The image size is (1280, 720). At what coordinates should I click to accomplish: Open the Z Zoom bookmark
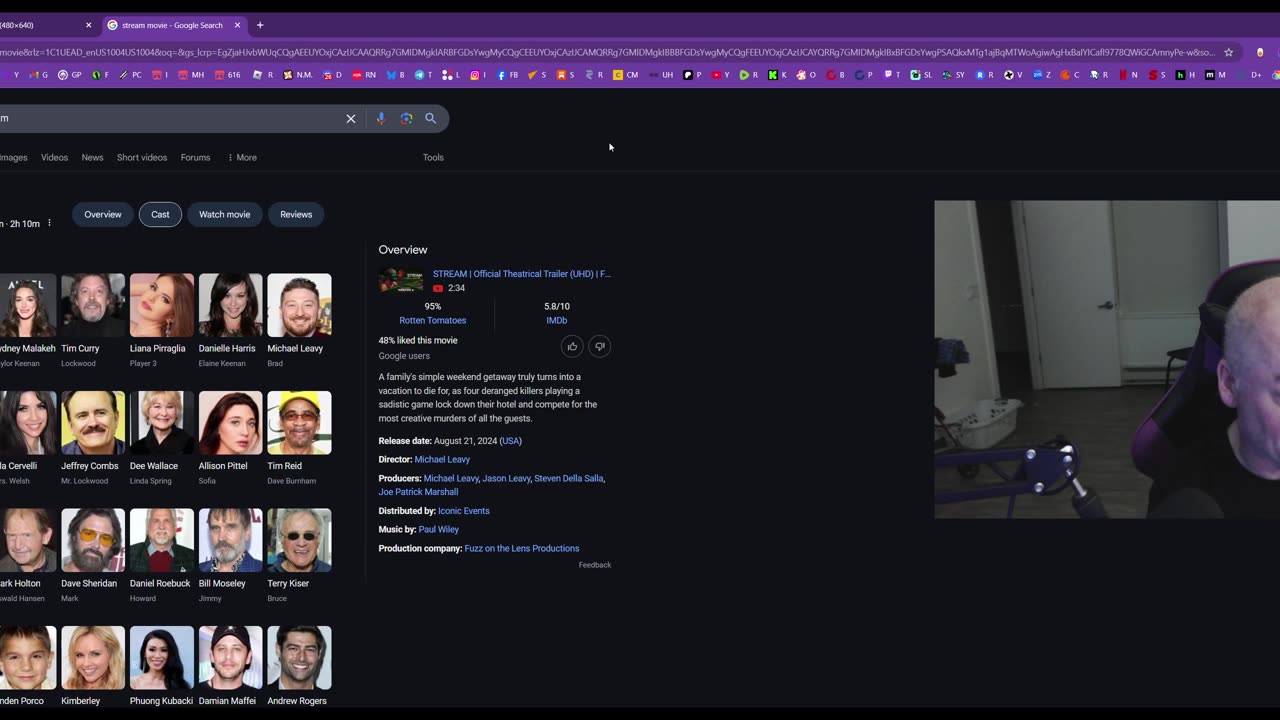[1042, 75]
